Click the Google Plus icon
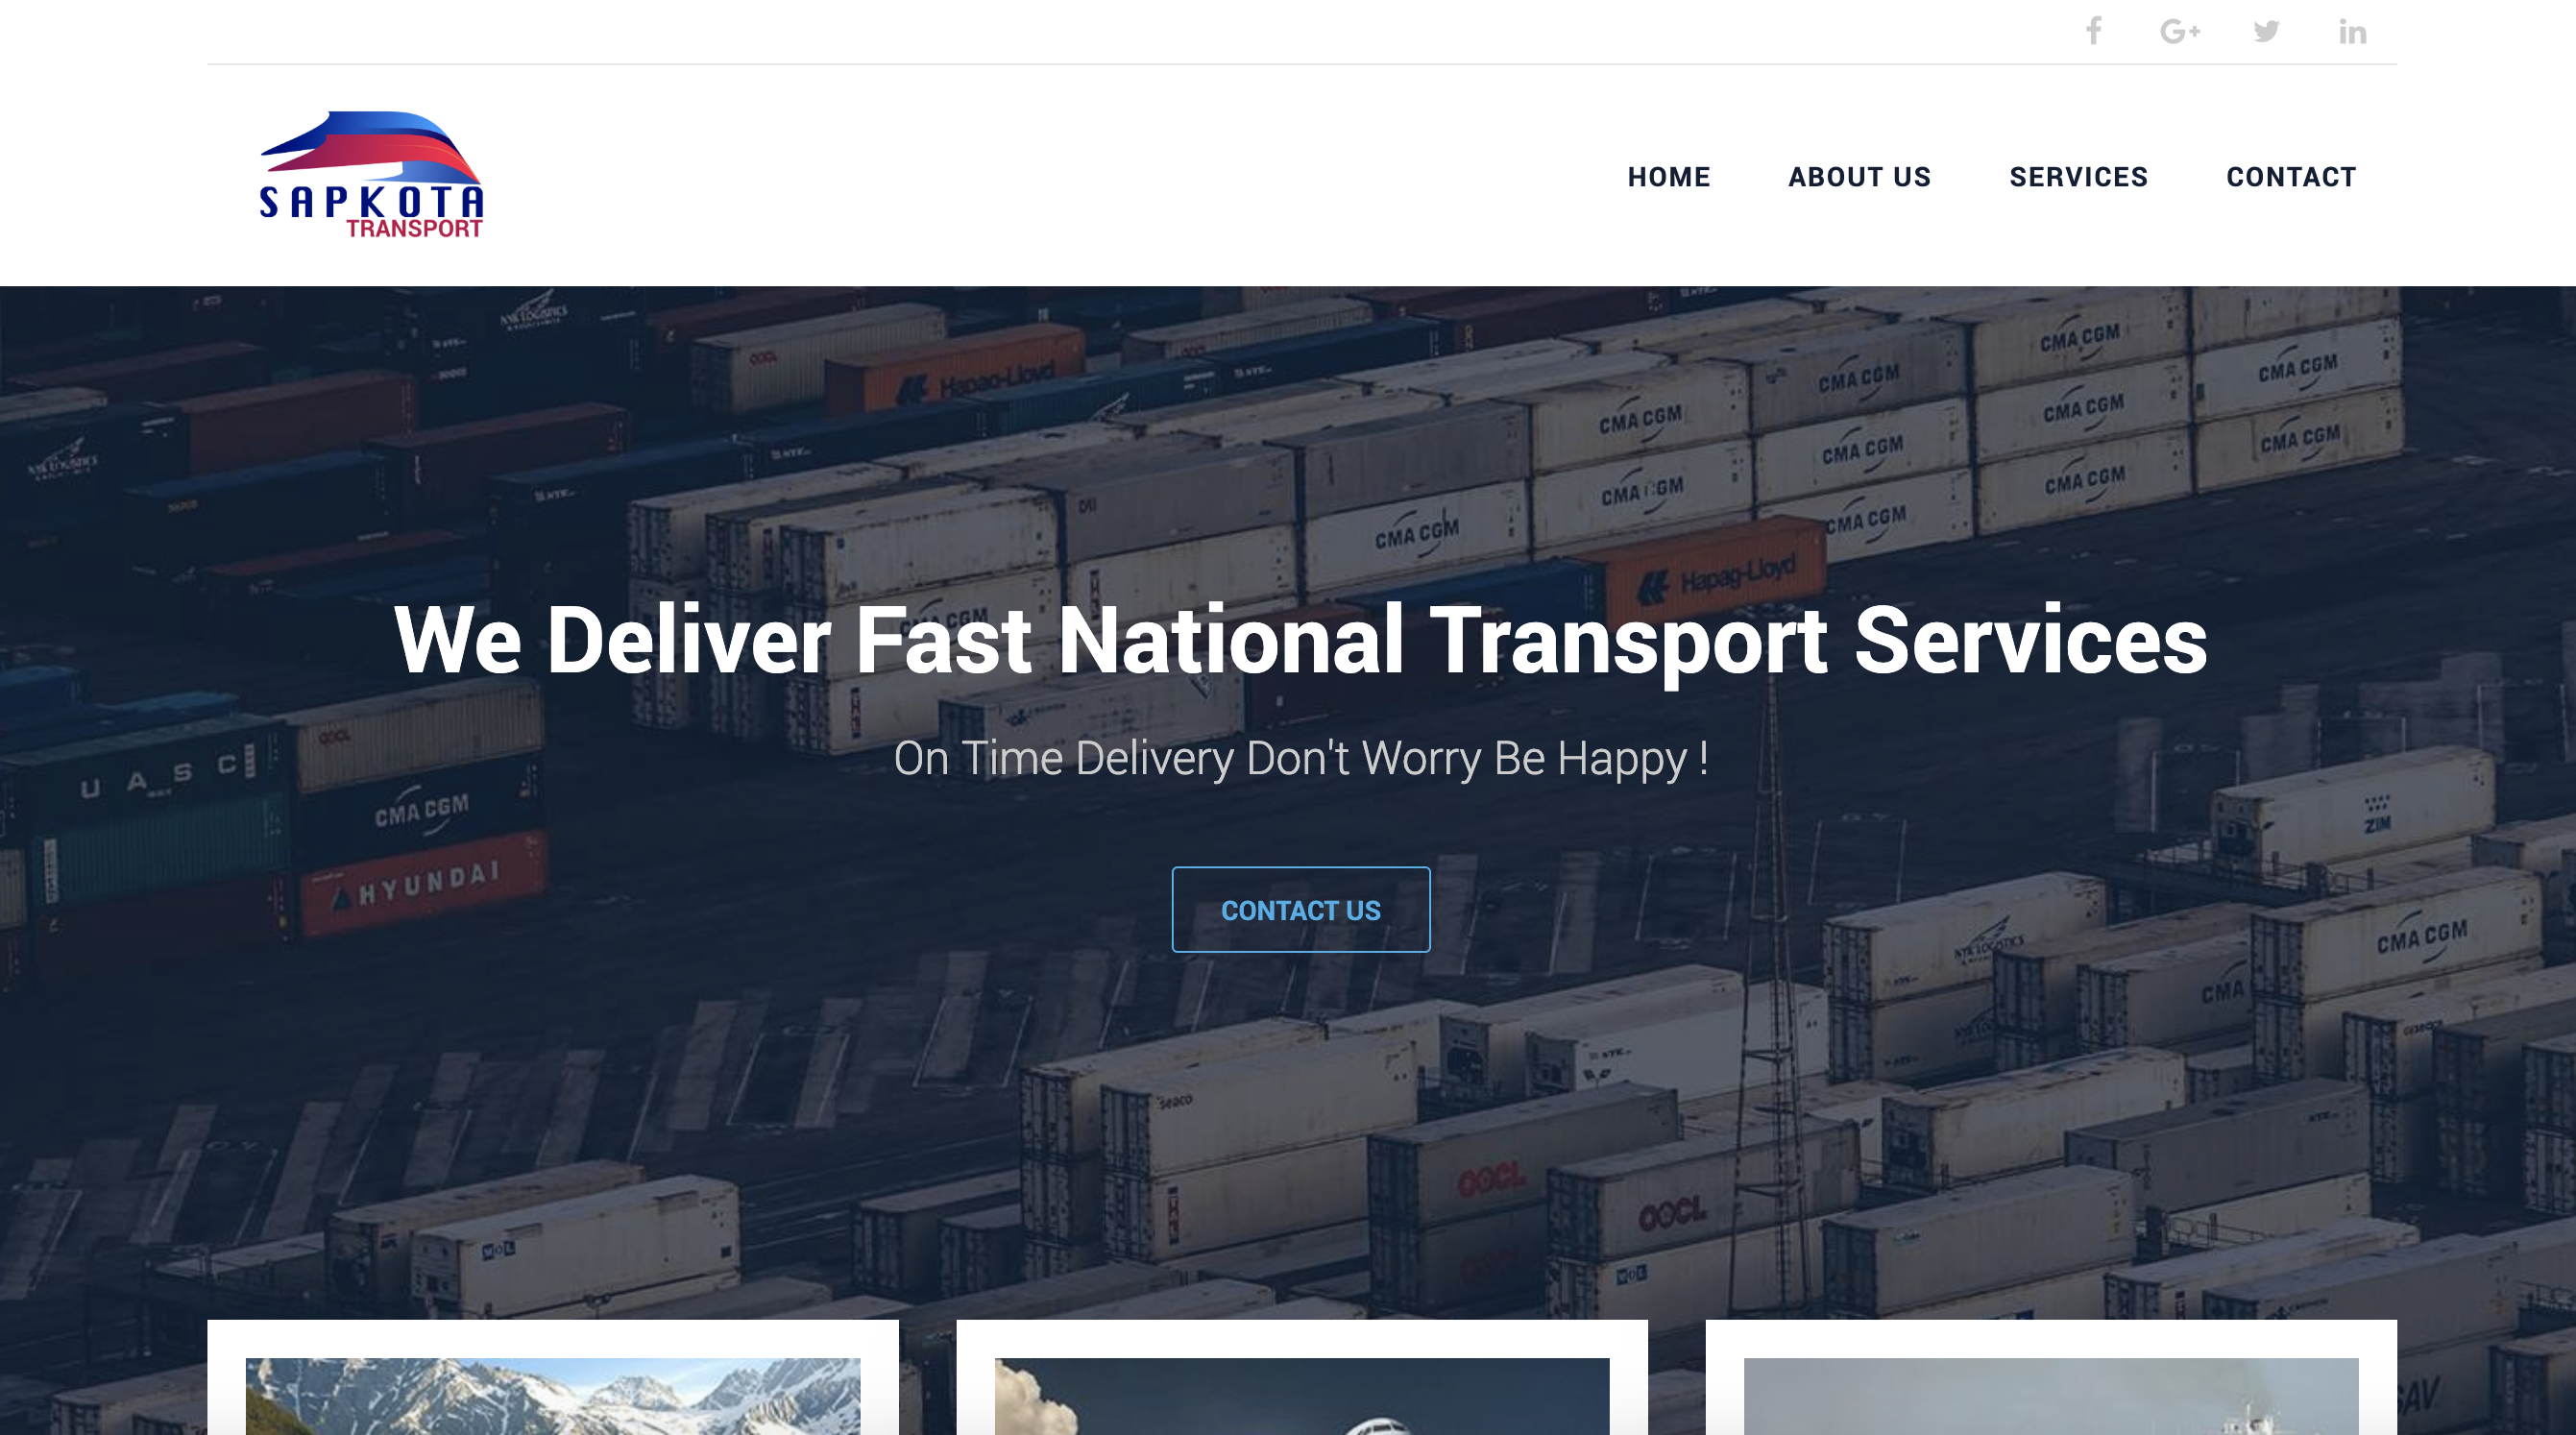 pos(2178,32)
